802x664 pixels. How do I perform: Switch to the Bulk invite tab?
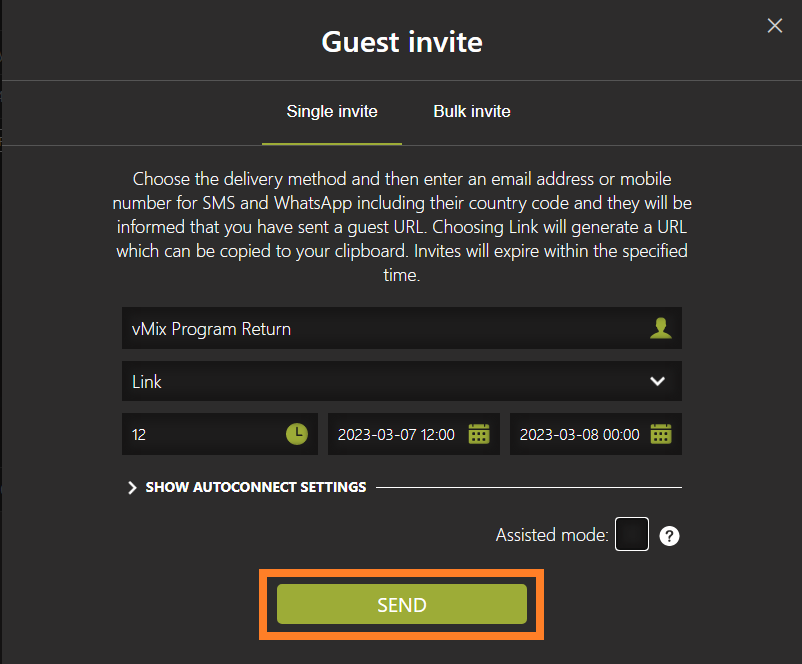coord(472,112)
